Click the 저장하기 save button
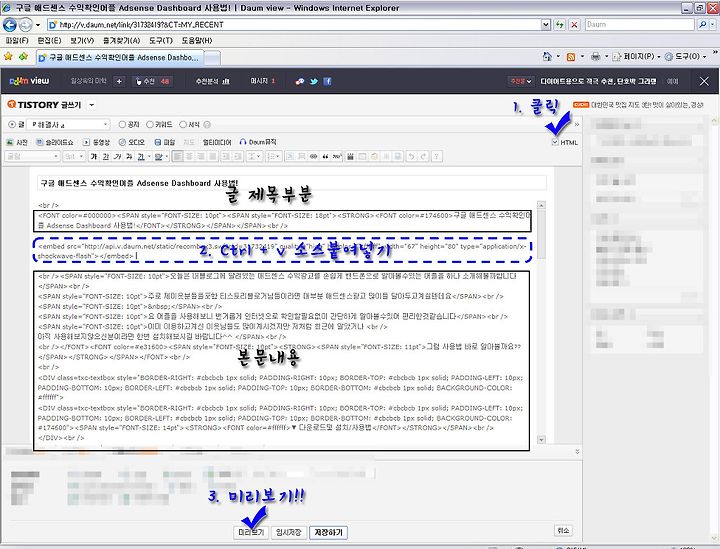Image resolution: width=720 pixels, height=549 pixels. tap(328, 532)
